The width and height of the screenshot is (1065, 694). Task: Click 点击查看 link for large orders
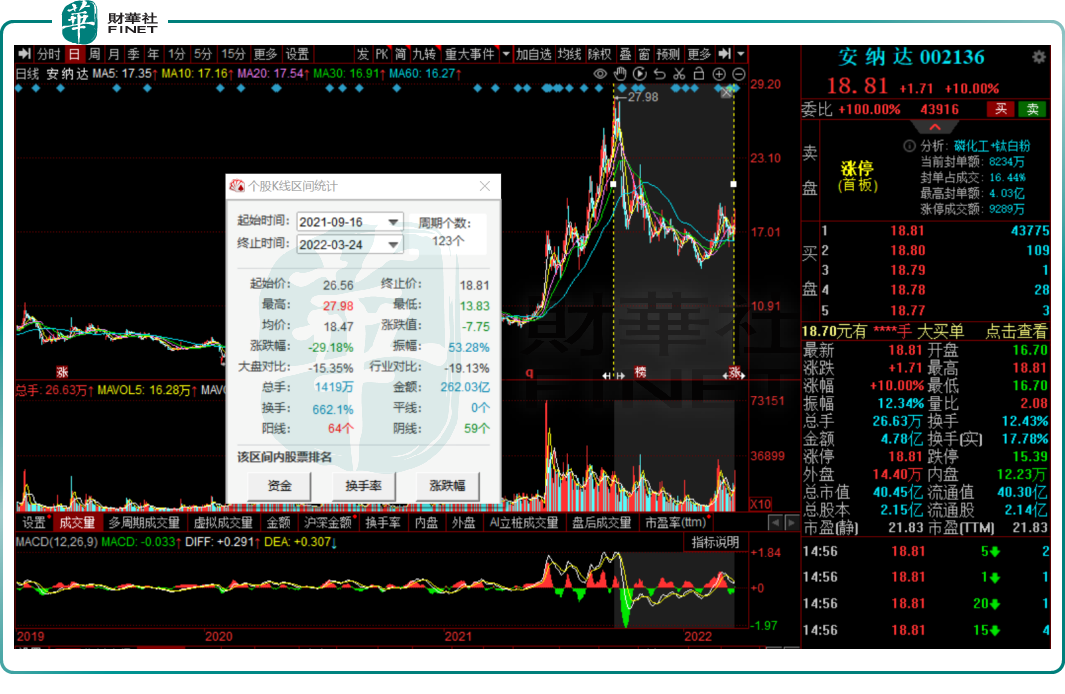[1016, 331]
